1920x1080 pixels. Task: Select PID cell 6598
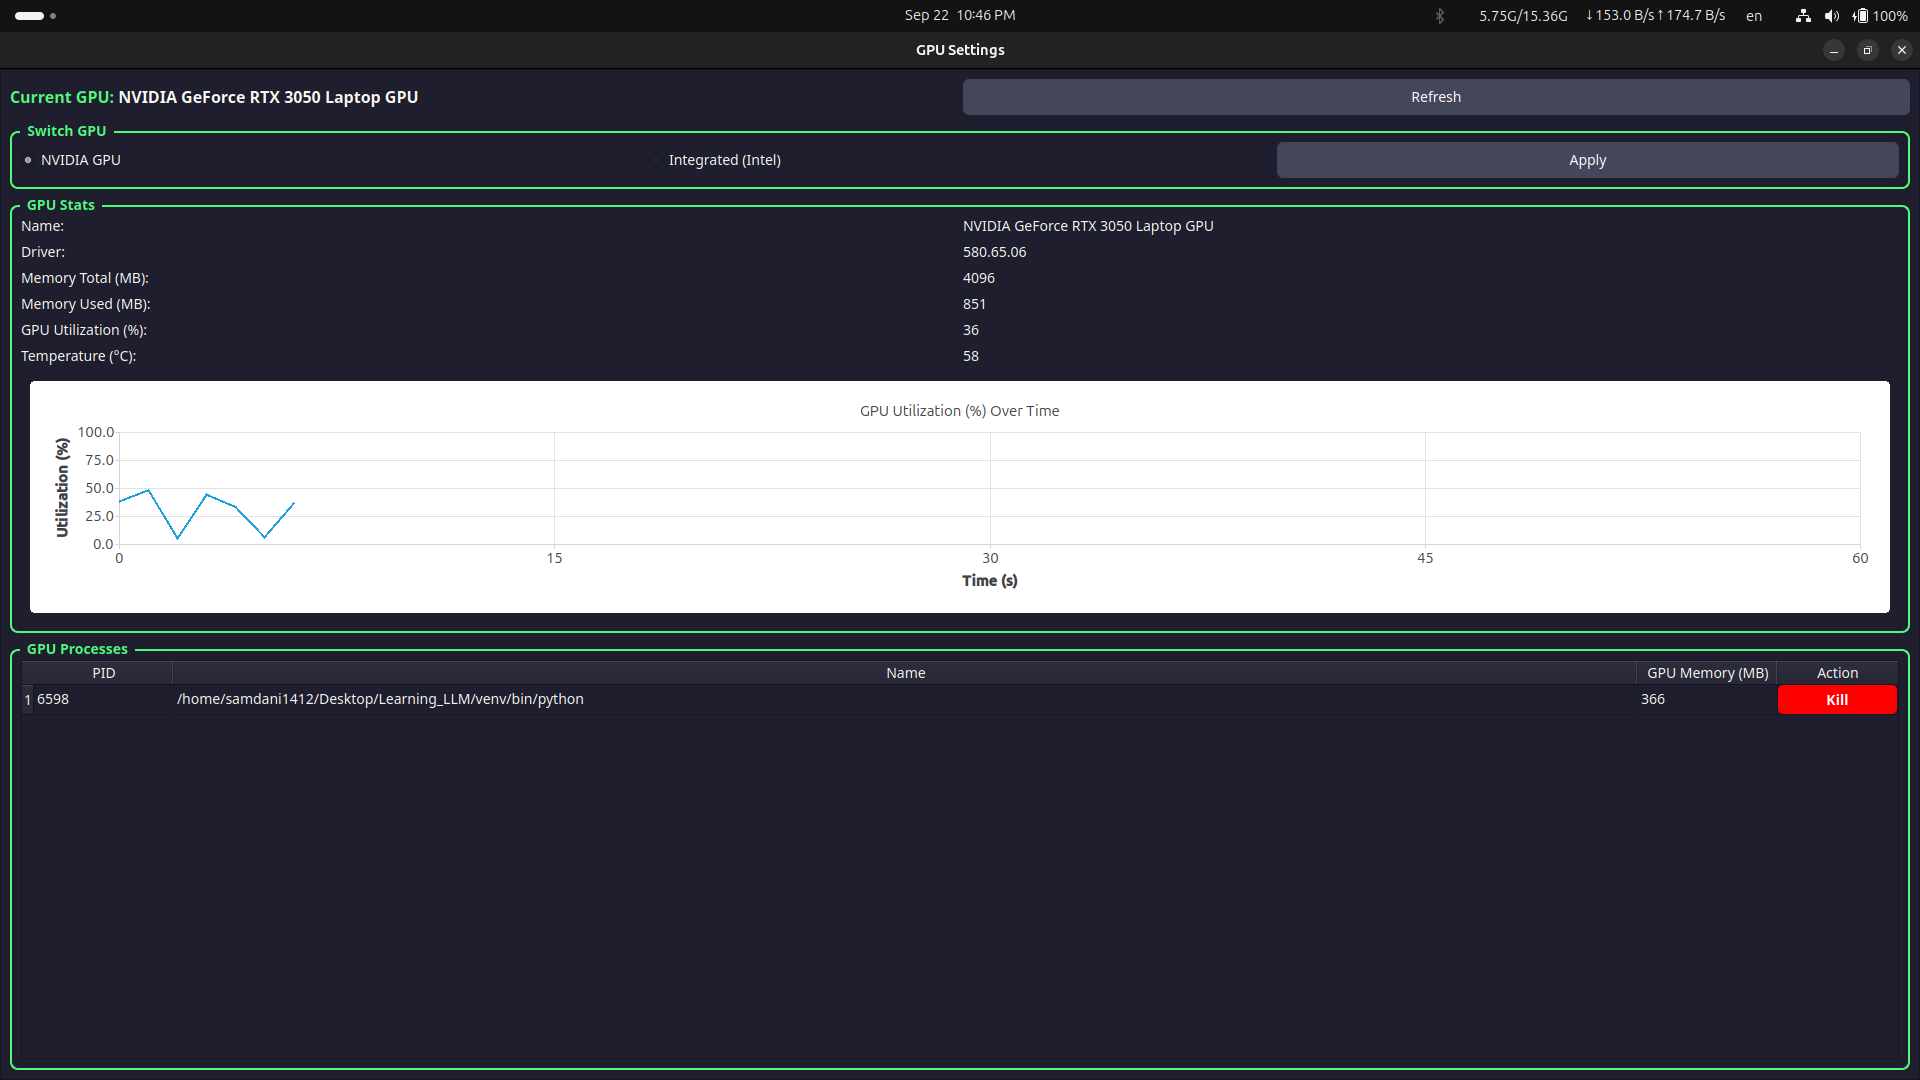pyautogui.click(x=103, y=699)
